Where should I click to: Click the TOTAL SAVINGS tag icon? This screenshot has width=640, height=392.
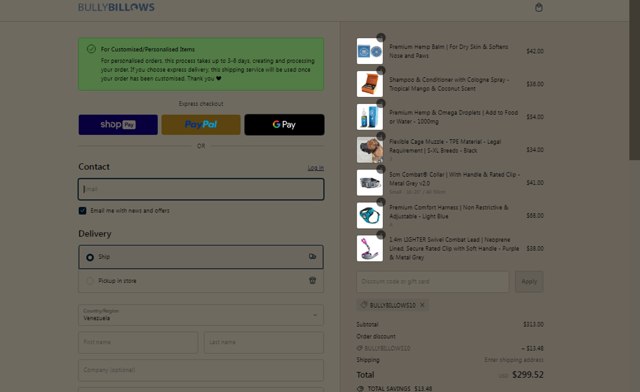(x=360, y=388)
